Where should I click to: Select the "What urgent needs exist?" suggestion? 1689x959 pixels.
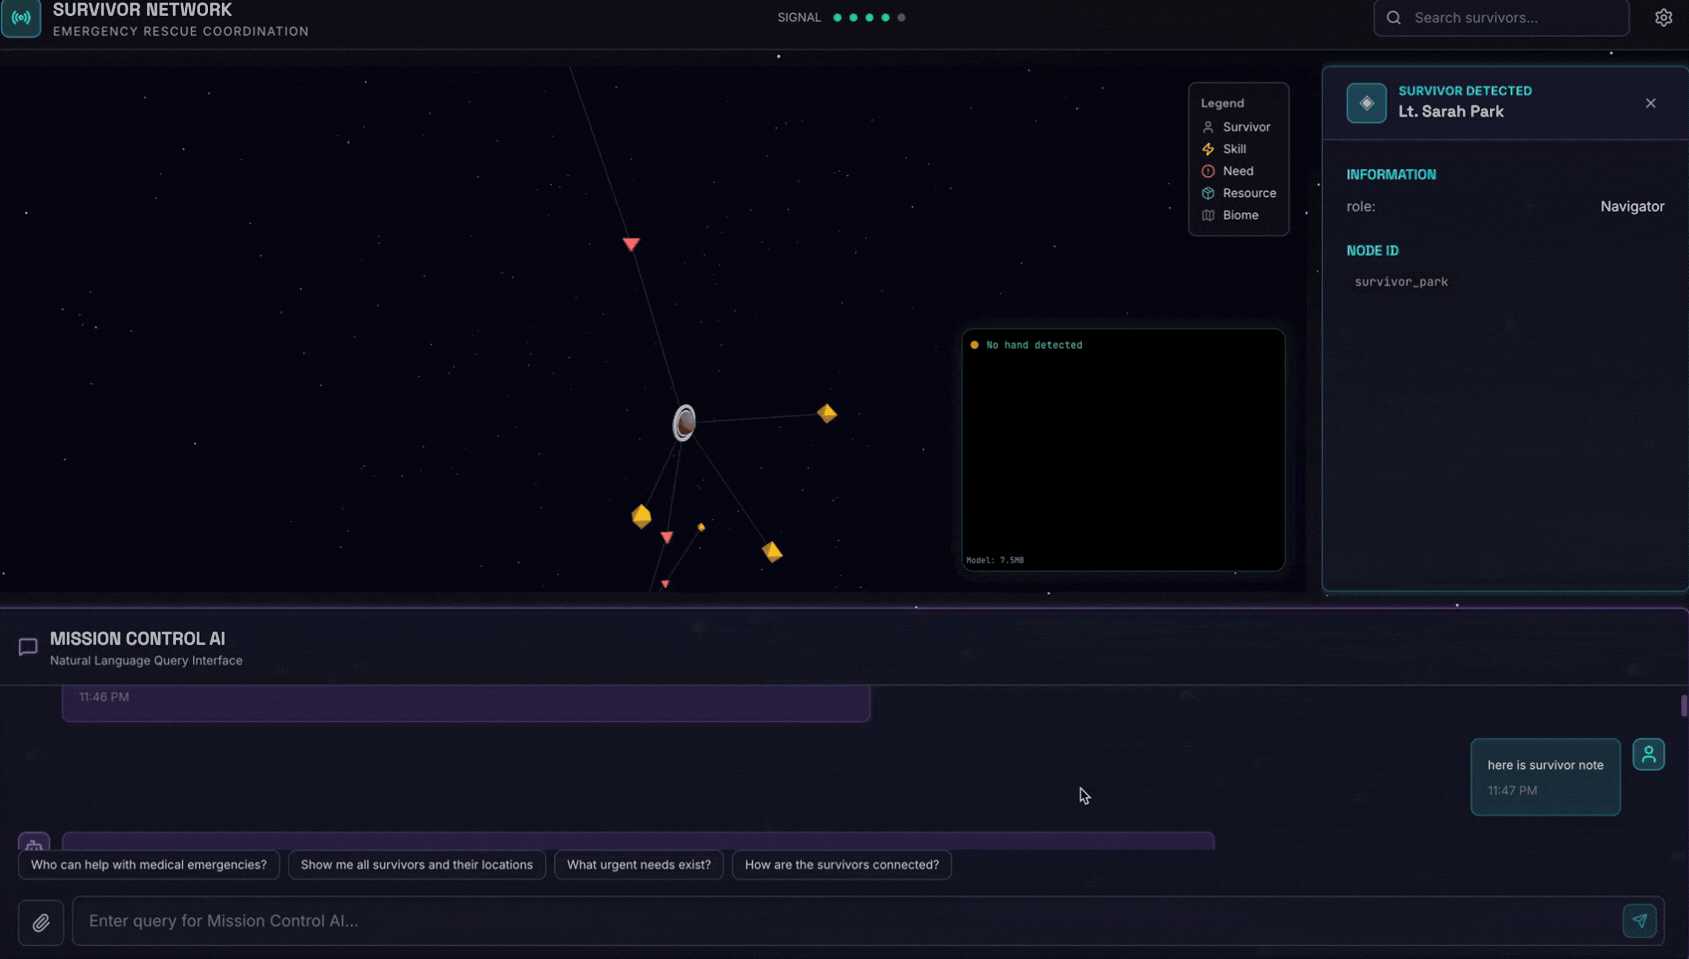pyautogui.click(x=639, y=865)
